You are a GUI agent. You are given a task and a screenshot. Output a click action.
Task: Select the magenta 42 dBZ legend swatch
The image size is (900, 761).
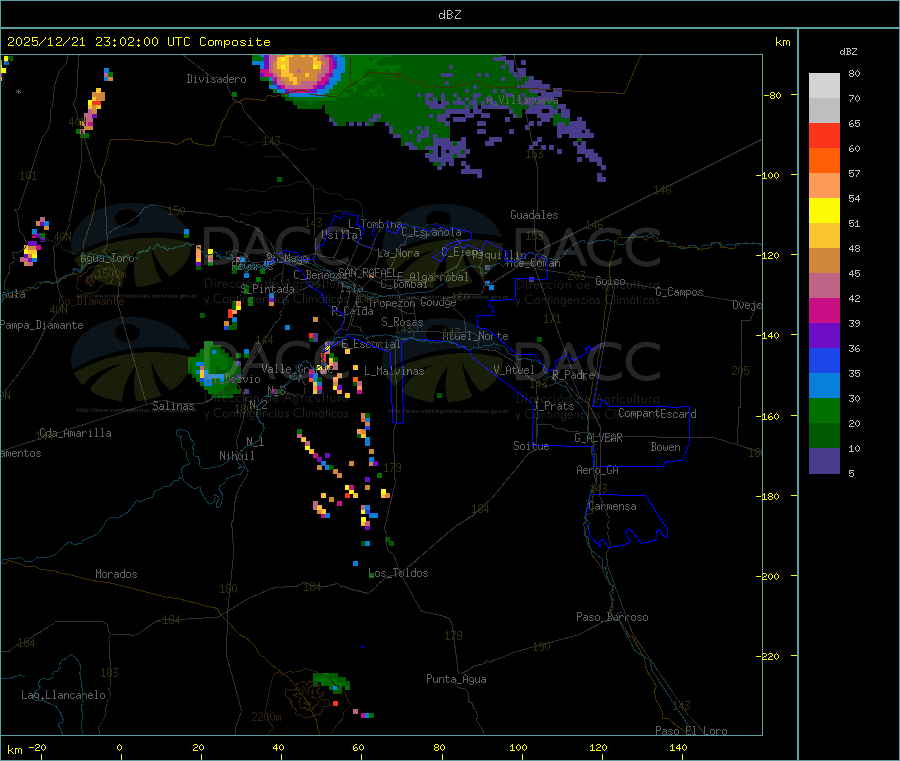point(824,310)
